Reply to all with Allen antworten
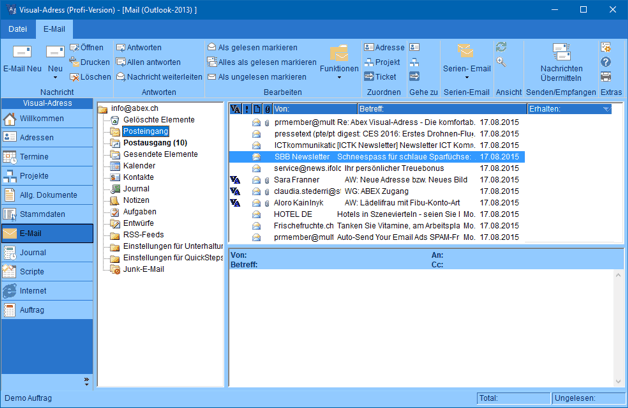The image size is (628, 408). point(149,62)
